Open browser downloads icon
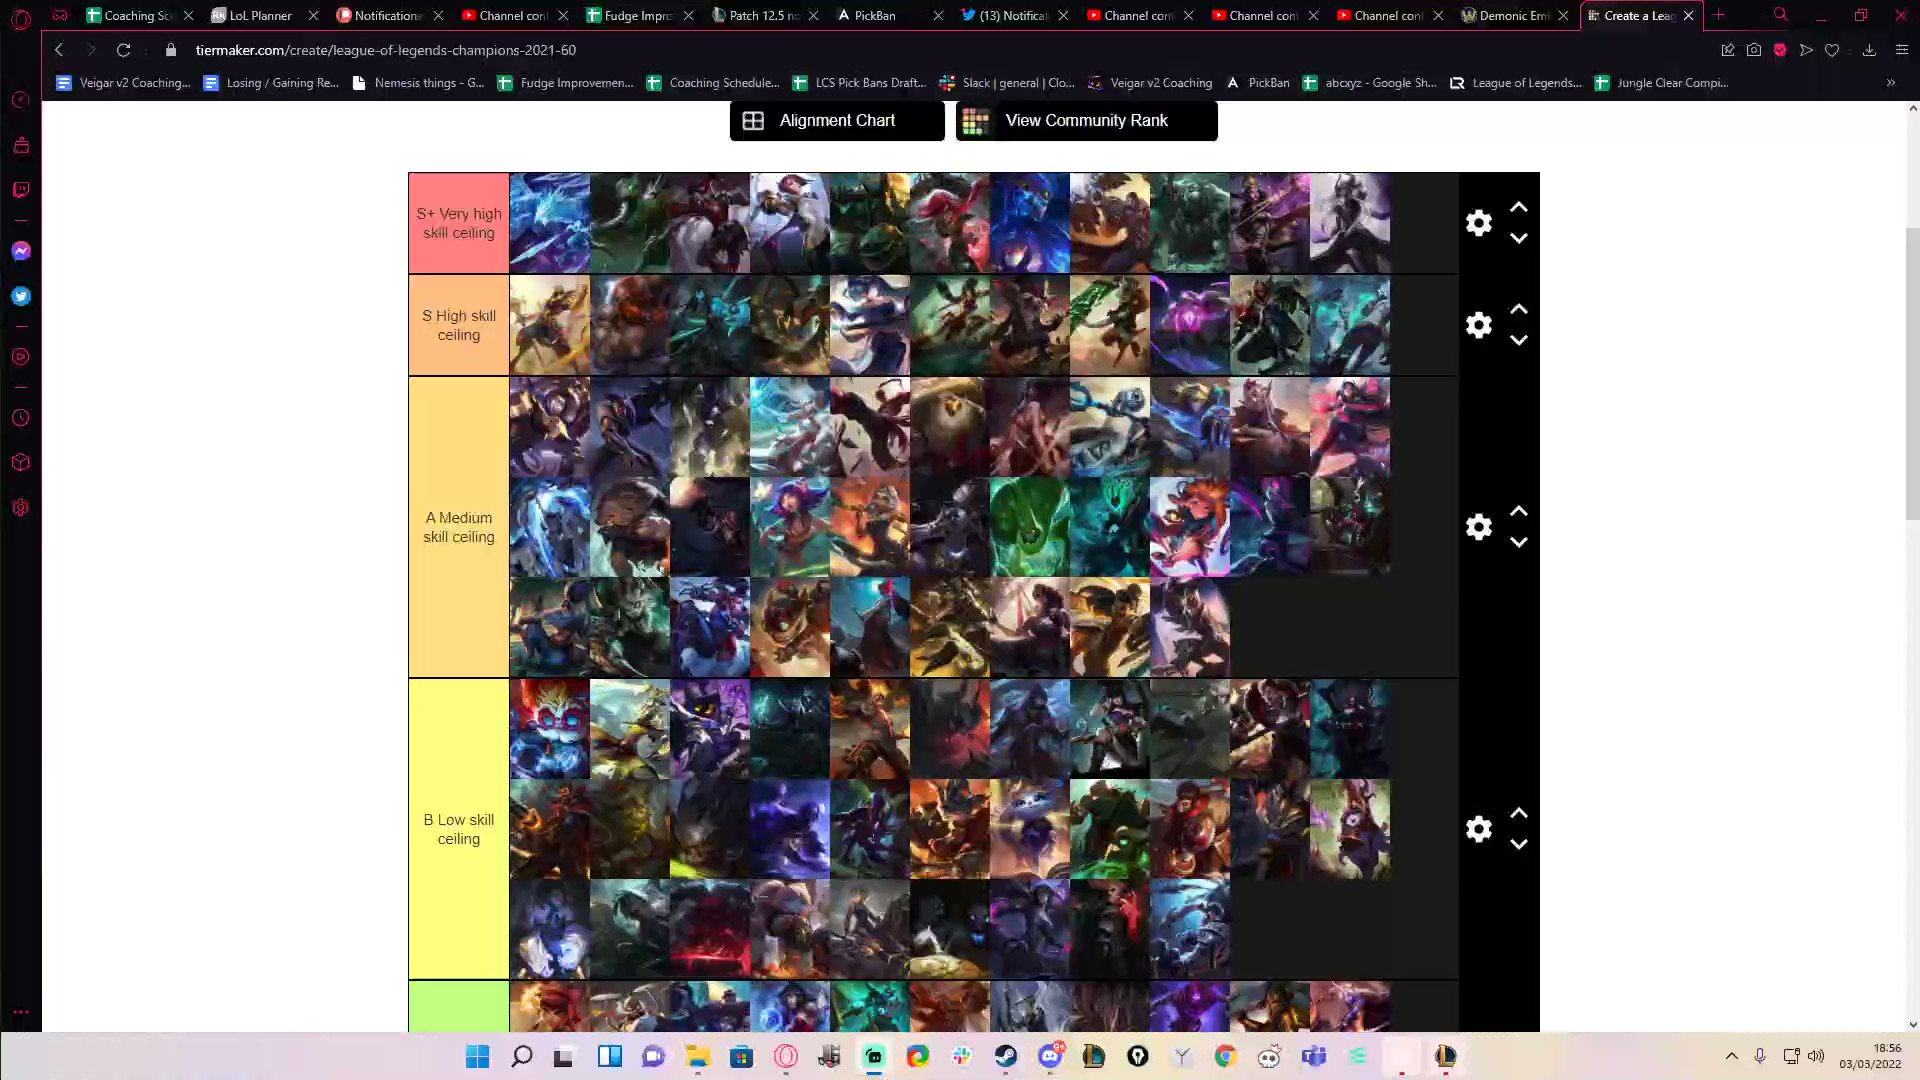The height and width of the screenshot is (1080, 1920). pos(1869,50)
